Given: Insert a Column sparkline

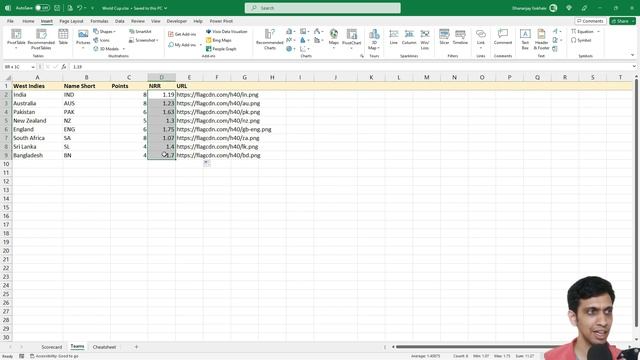Looking at the screenshot, I should tap(409, 37).
